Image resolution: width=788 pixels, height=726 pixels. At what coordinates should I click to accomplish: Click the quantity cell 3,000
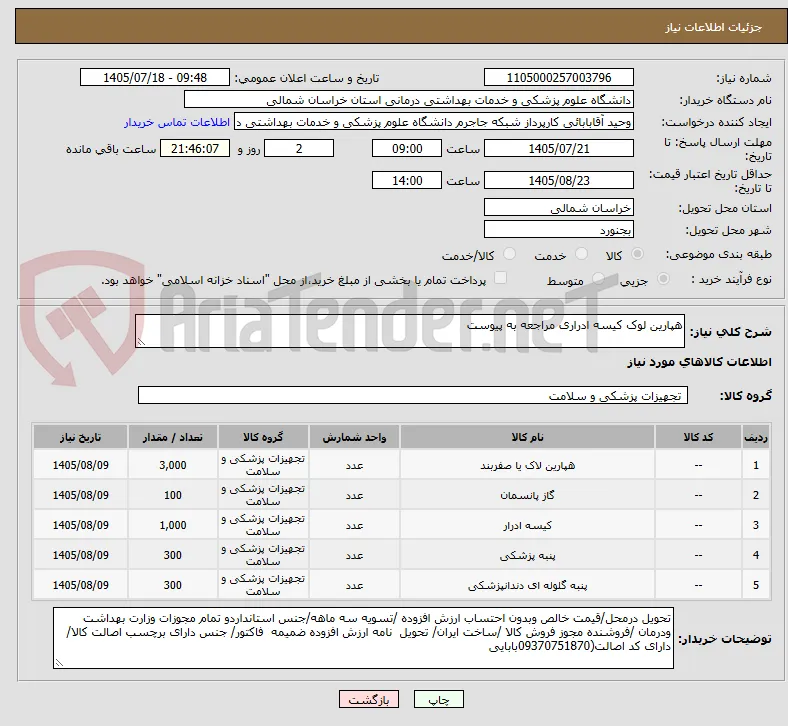[173, 465]
